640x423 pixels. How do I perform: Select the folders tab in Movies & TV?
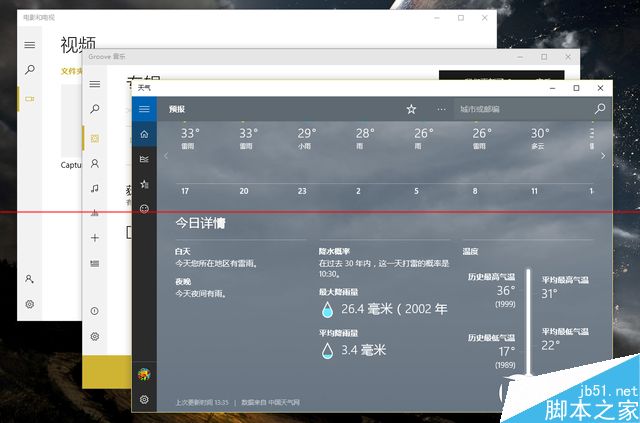[x=71, y=71]
